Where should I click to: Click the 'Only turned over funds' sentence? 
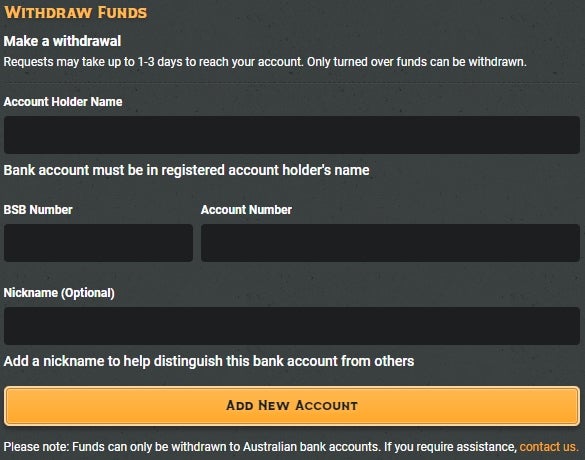pyautogui.click(x=417, y=62)
